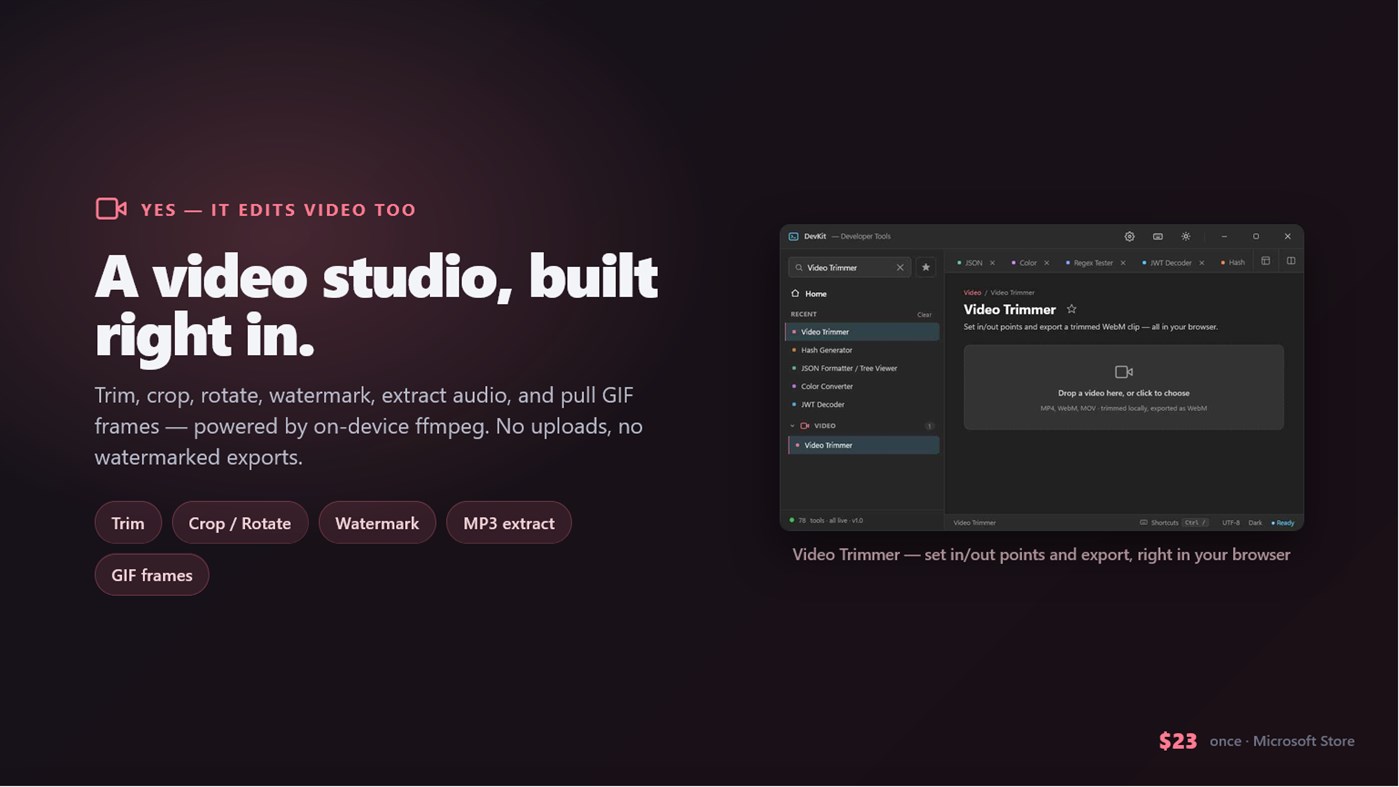
Task: Minimize the DevKit window
Action: [1224, 237]
